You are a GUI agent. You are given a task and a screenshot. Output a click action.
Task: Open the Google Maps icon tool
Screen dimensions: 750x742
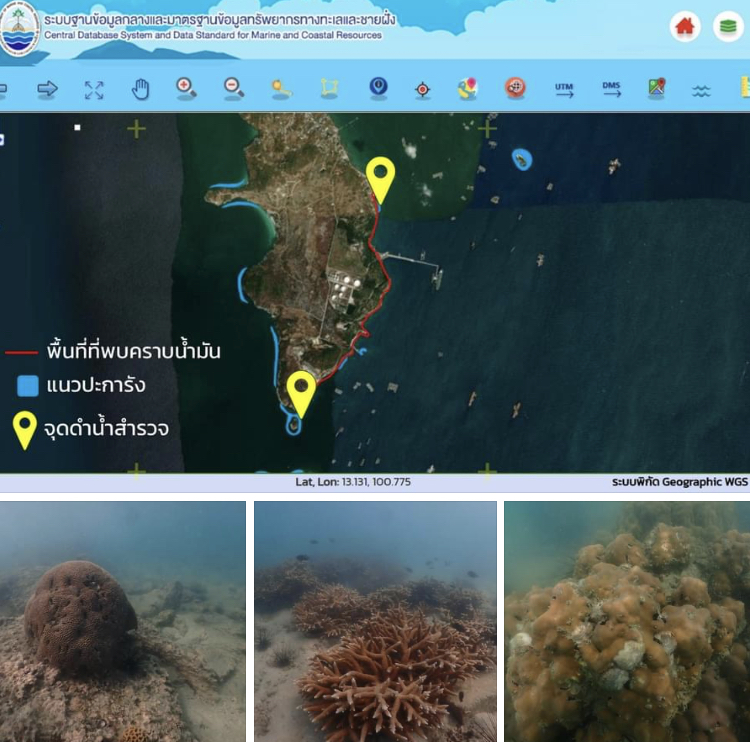657,89
